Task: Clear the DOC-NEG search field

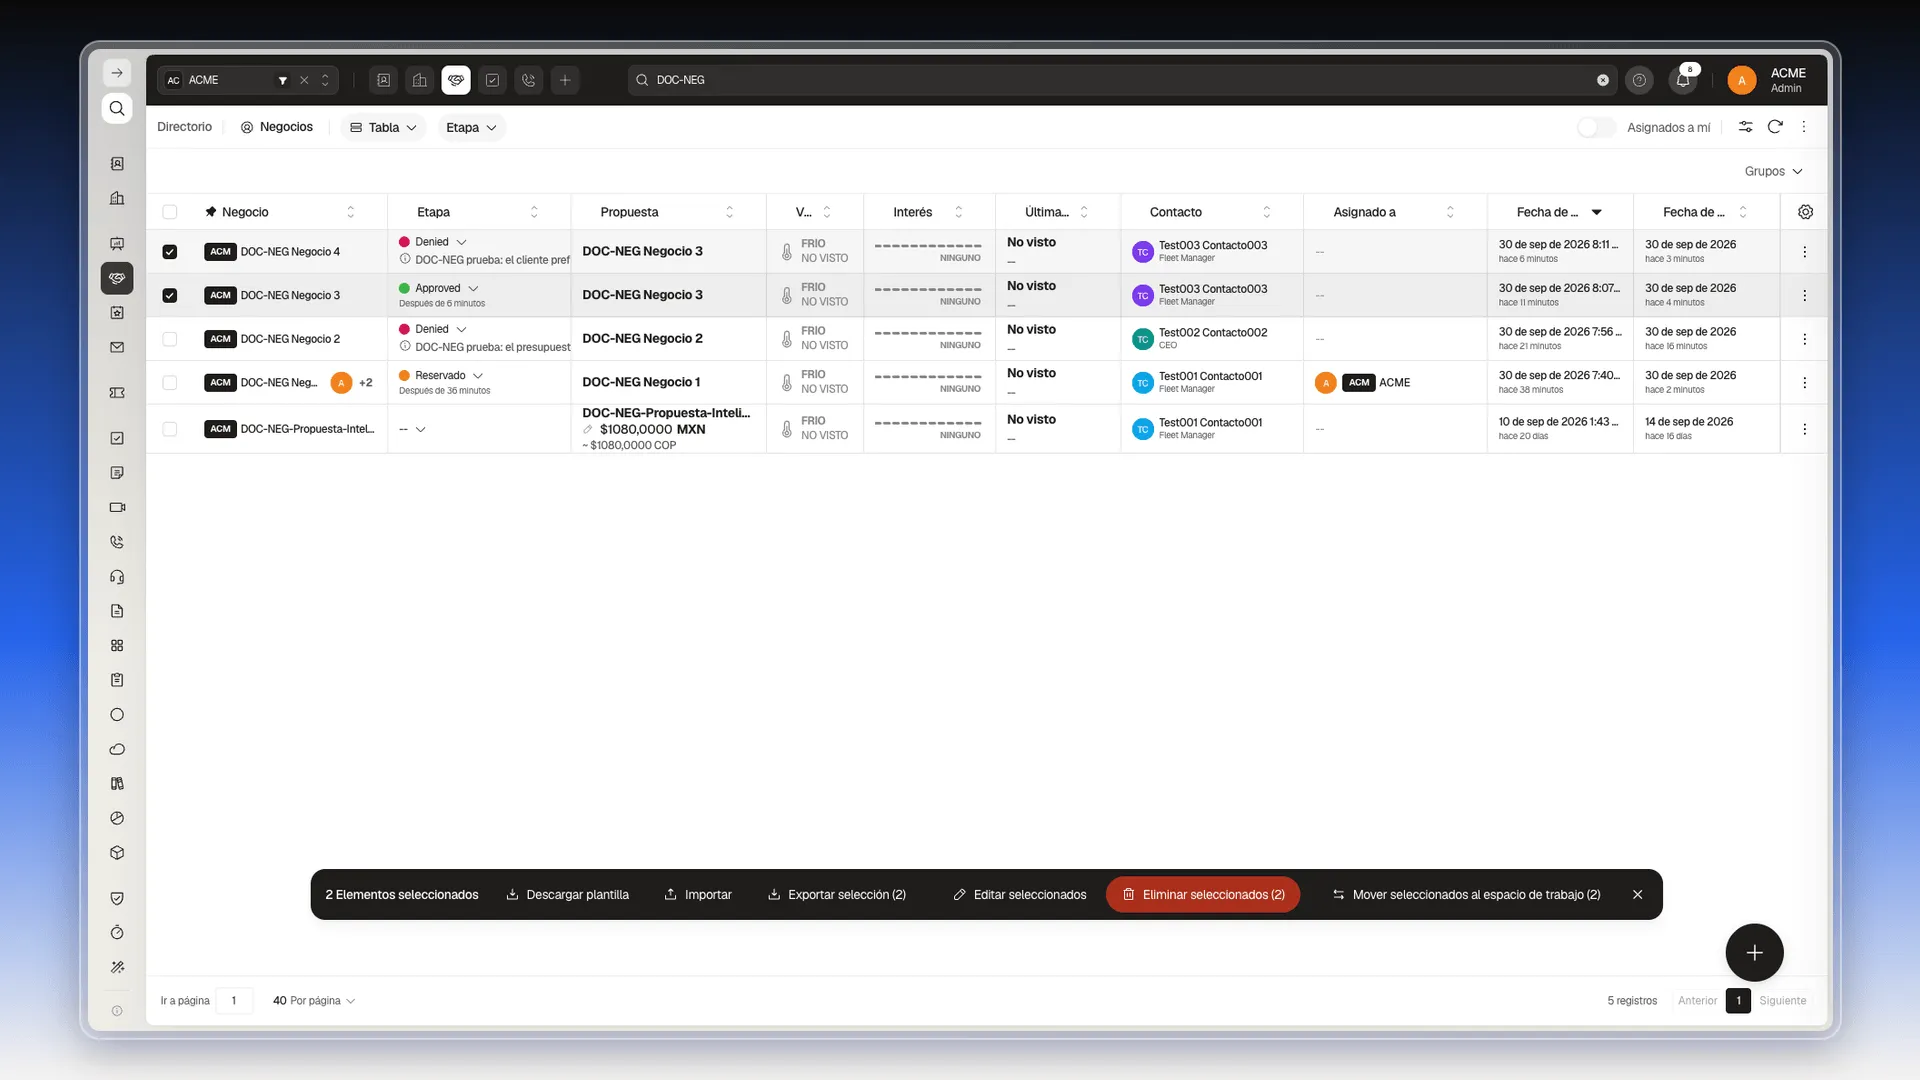Action: [x=1603, y=80]
